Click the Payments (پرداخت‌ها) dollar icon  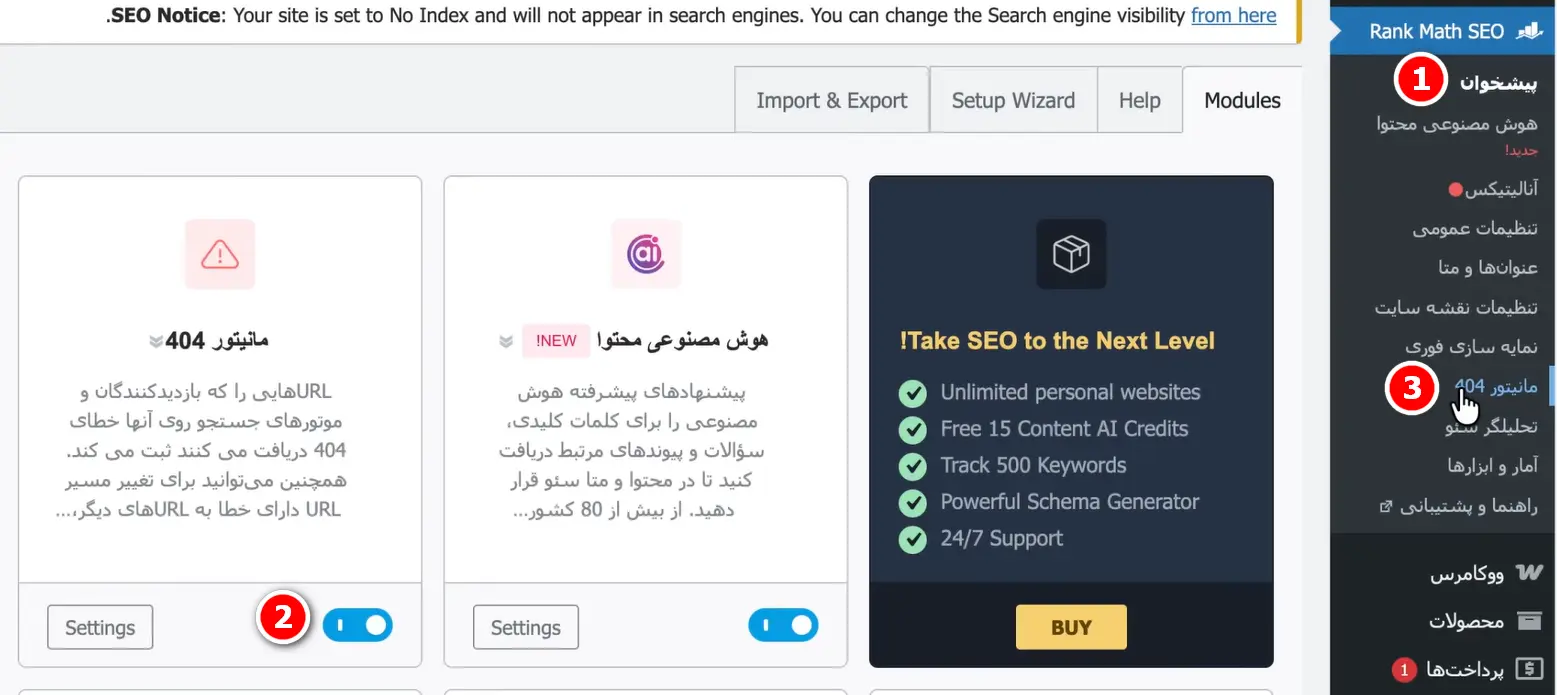(x=1529, y=669)
